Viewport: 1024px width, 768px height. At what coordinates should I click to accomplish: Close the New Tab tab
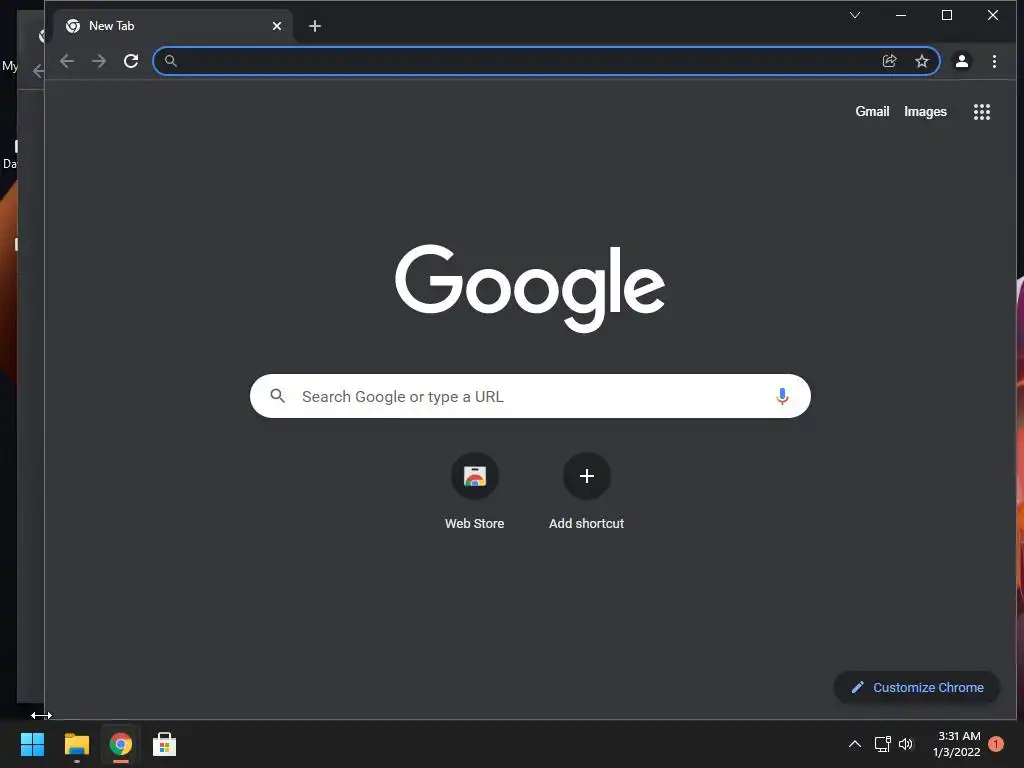point(277,26)
